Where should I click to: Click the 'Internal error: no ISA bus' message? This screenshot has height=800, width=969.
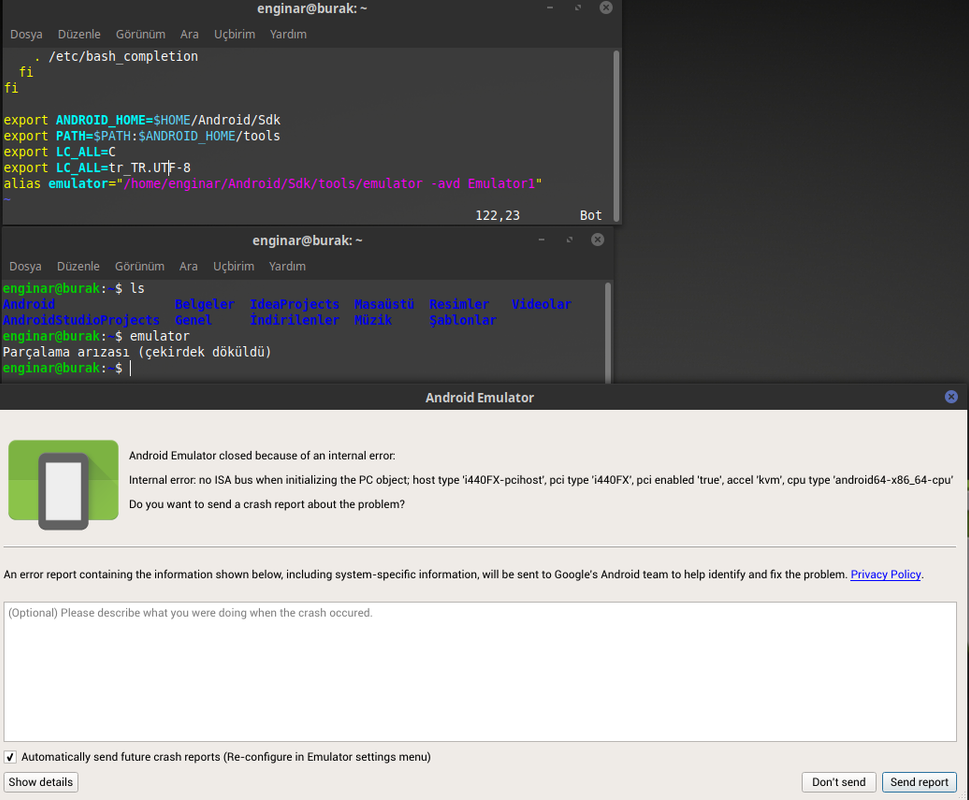tap(541, 480)
